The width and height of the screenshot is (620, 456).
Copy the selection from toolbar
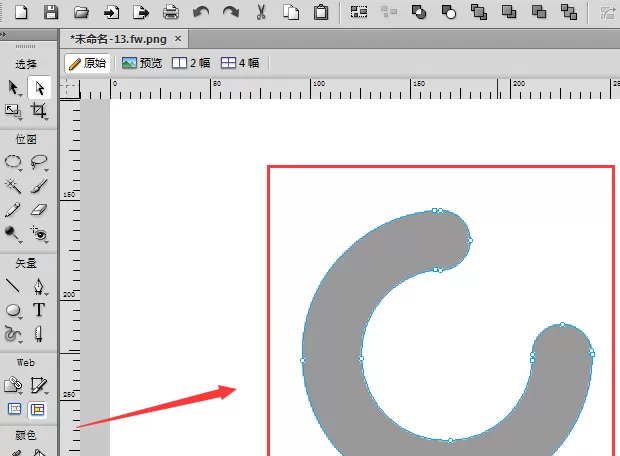pyautogui.click(x=291, y=12)
